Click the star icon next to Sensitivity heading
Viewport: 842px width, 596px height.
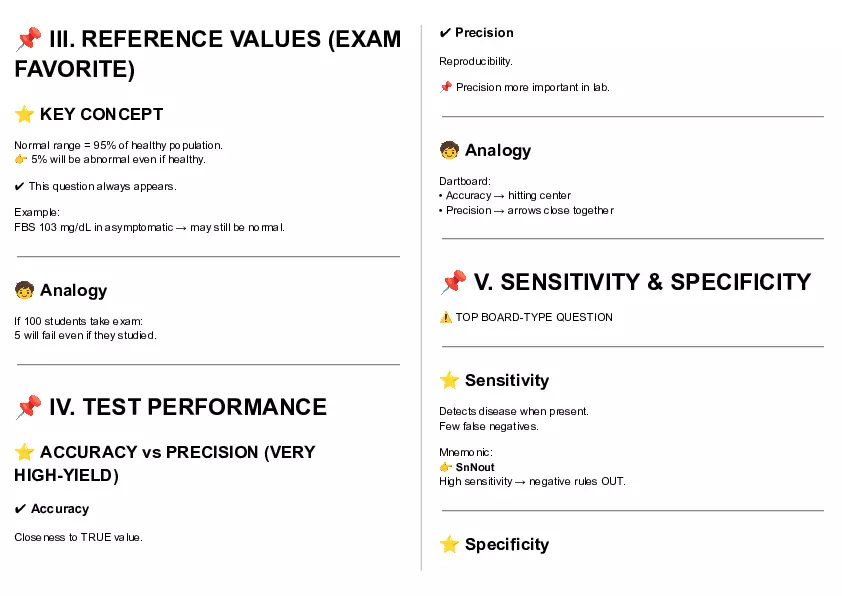(x=450, y=381)
